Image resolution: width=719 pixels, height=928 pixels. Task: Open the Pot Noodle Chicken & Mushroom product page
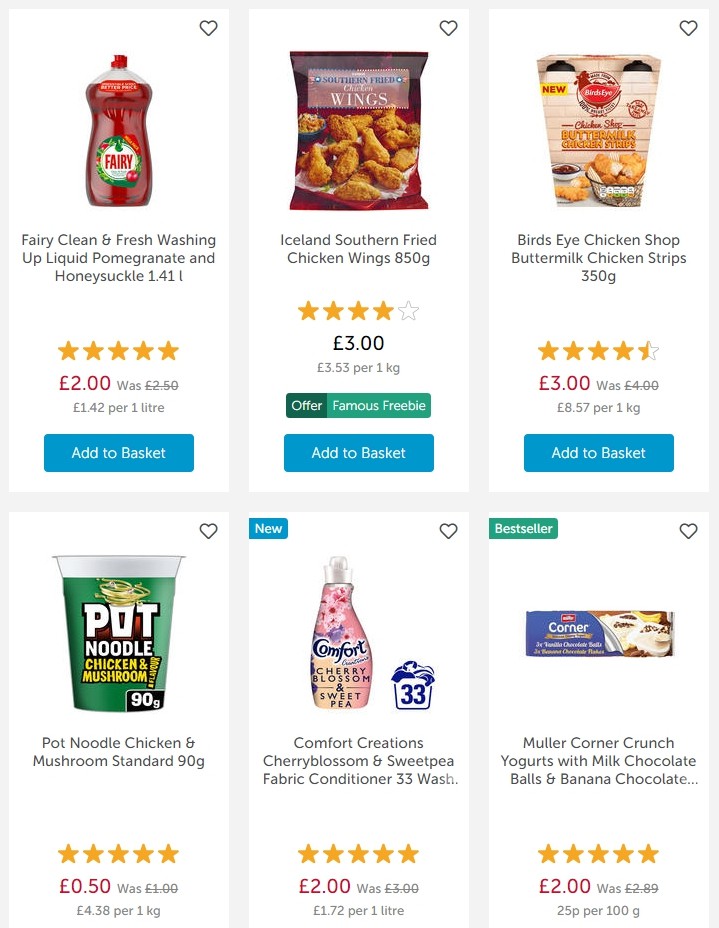pyautogui.click(x=118, y=751)
